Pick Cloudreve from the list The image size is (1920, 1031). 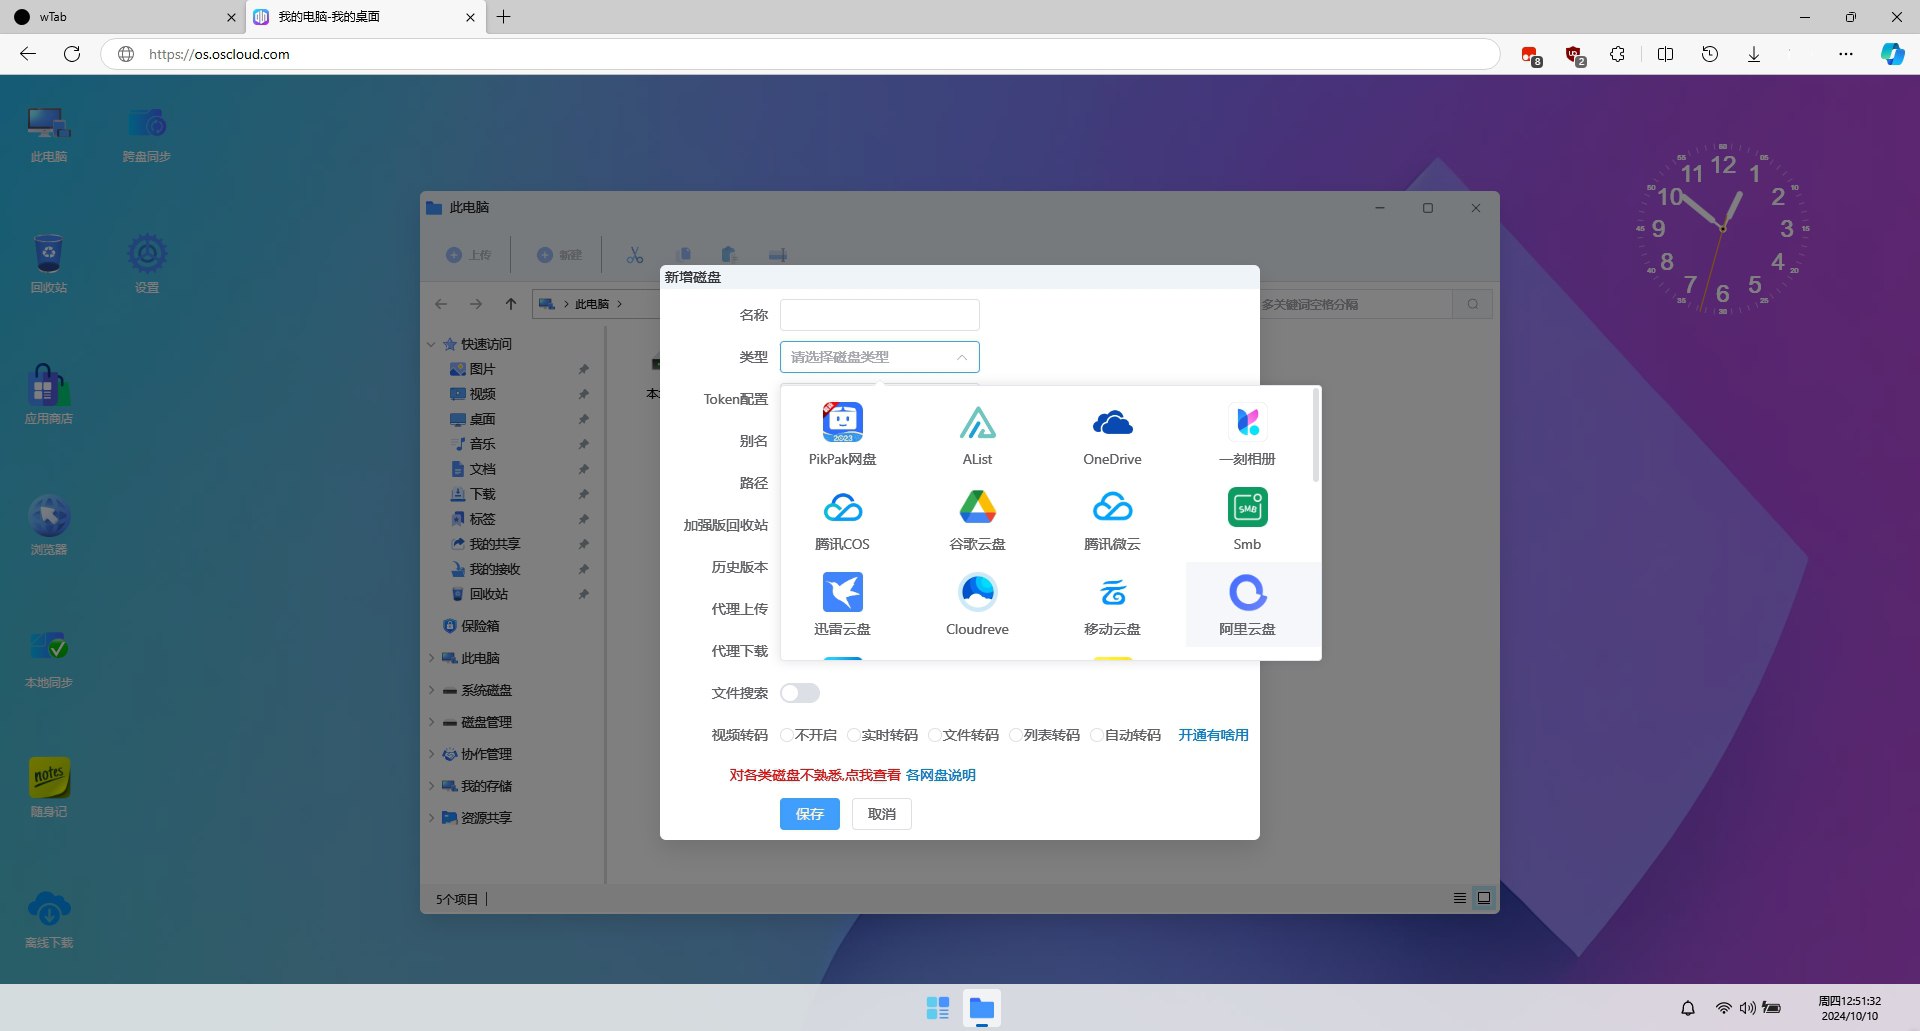click(977, 604)
